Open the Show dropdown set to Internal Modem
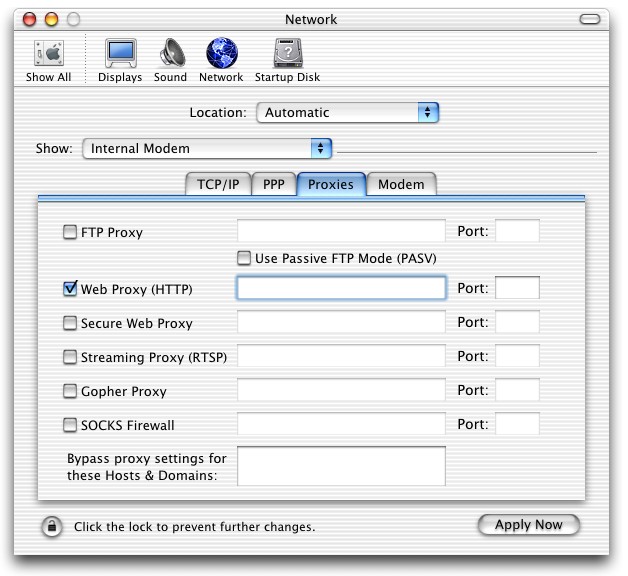This screenshot has height=576, width=628. click(x=207, y=149)
